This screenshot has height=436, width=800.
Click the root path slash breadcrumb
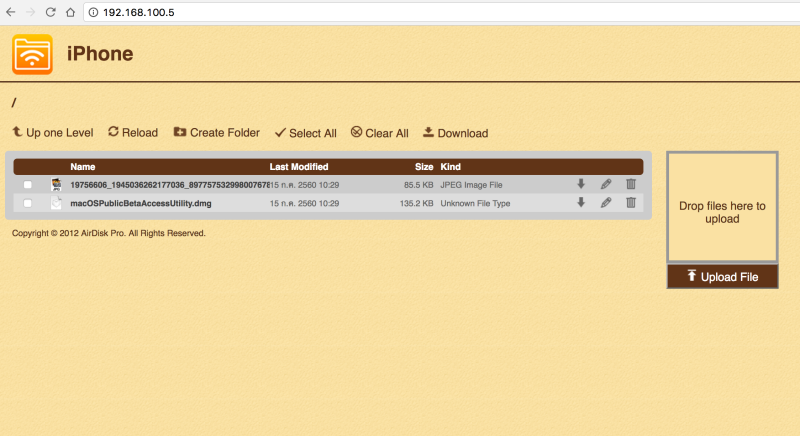click(14, 103)
